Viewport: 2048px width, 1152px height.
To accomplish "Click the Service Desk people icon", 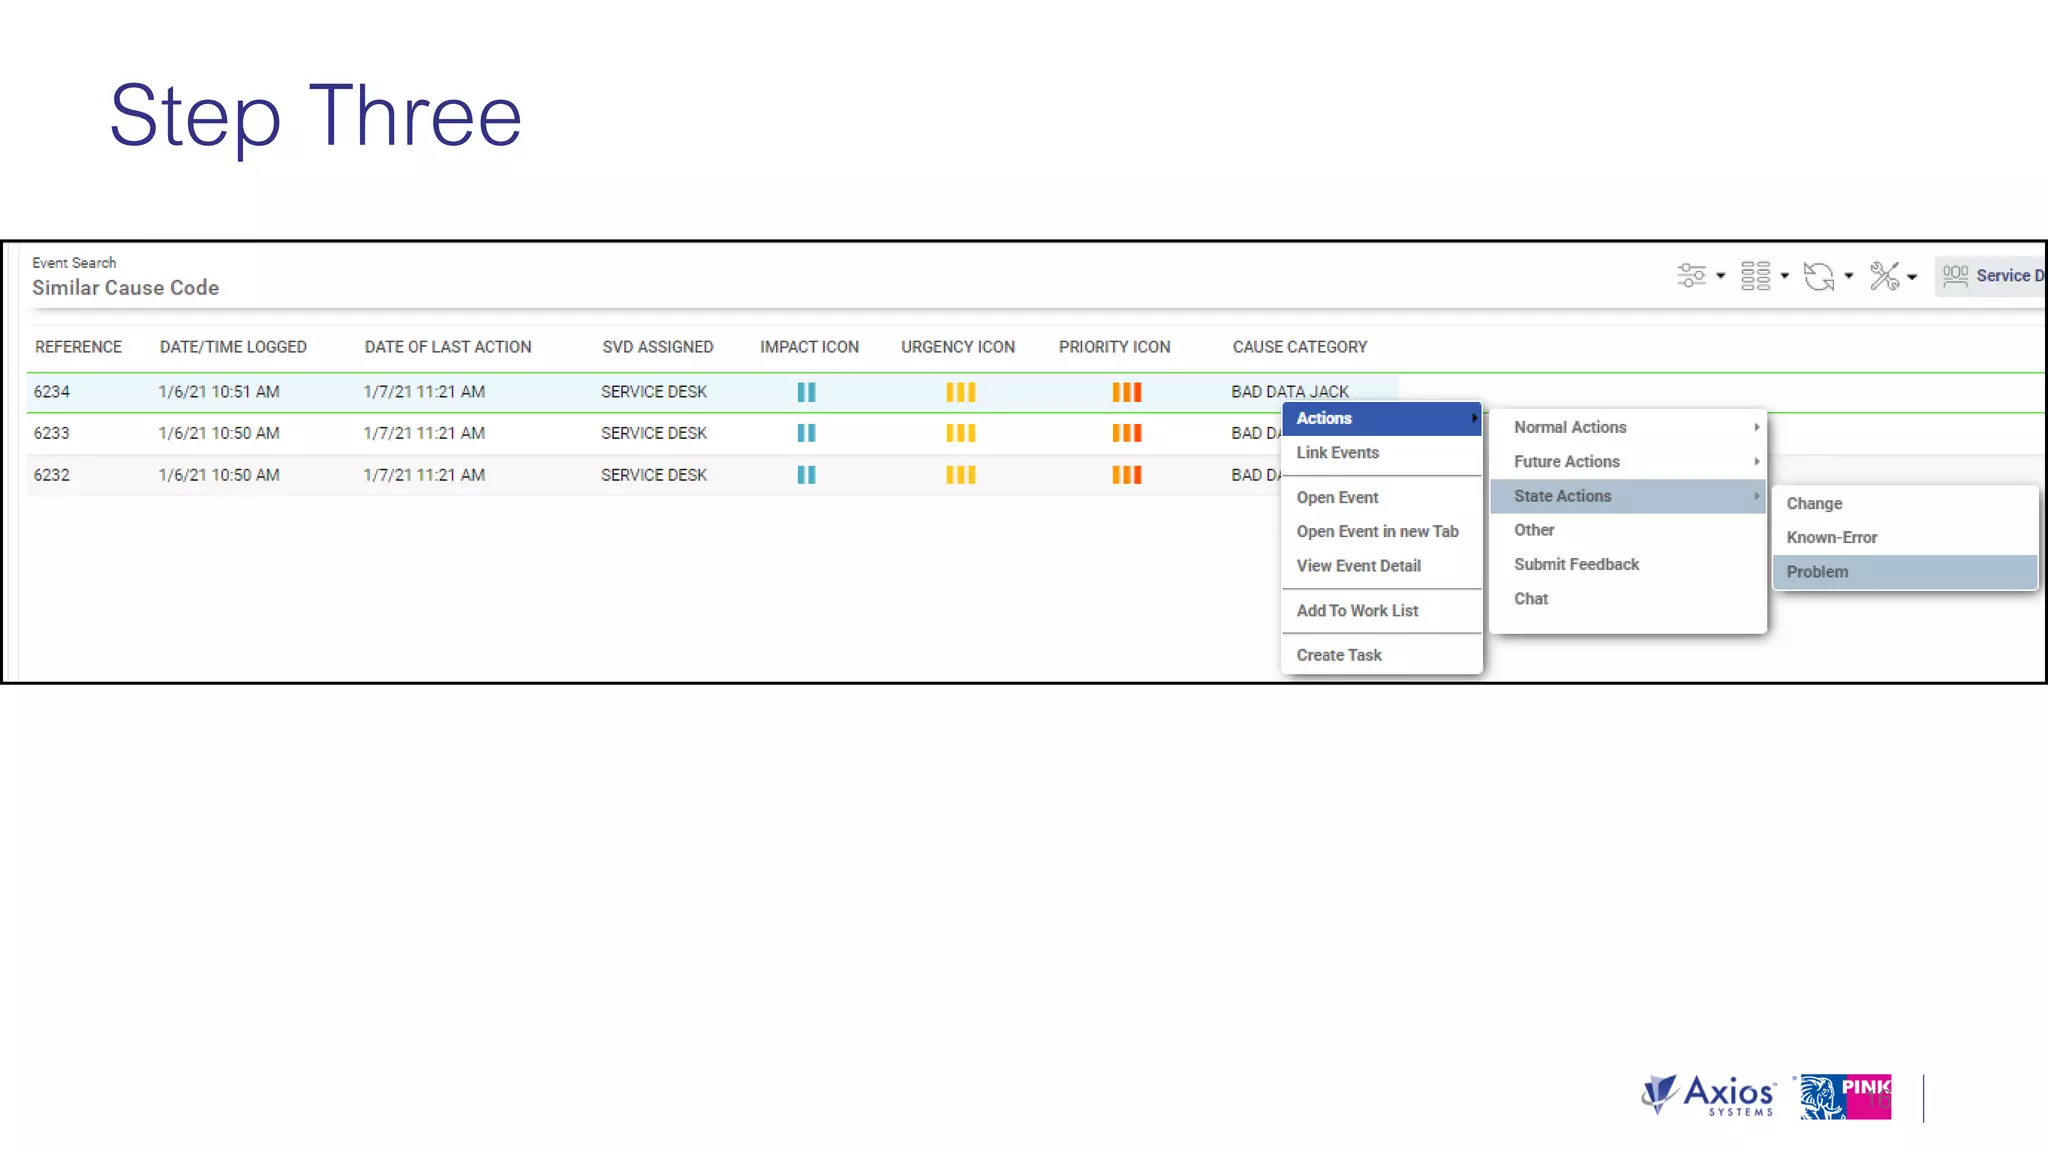I will 1955,276.
